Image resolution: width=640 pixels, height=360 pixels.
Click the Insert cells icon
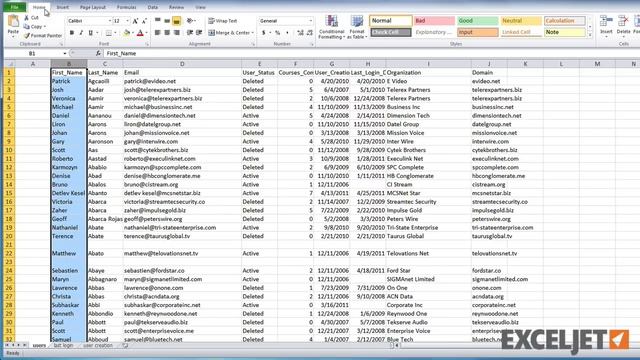(606, 21)
